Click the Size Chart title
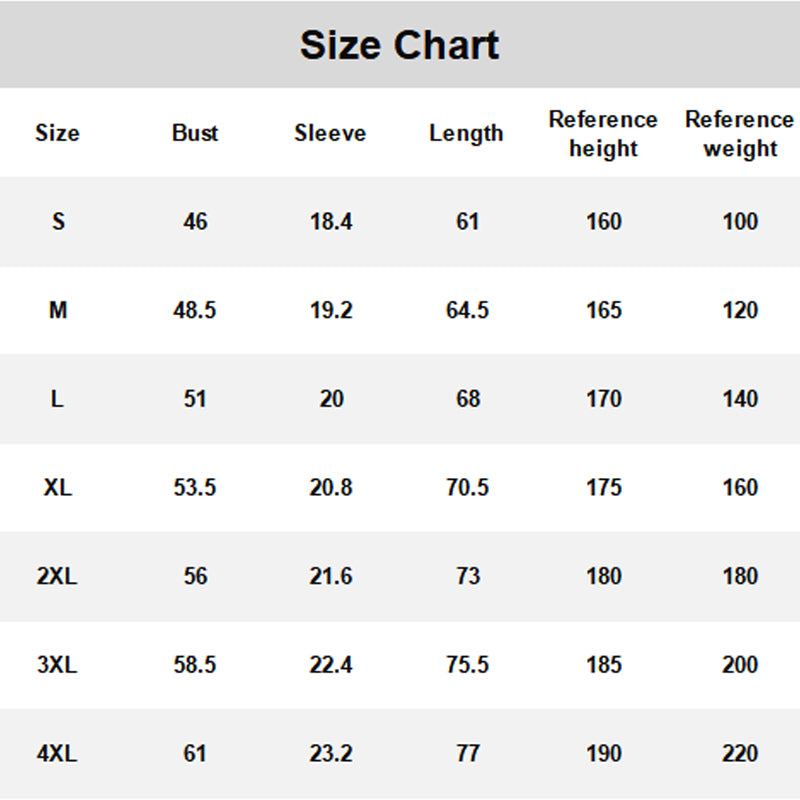 399,46
